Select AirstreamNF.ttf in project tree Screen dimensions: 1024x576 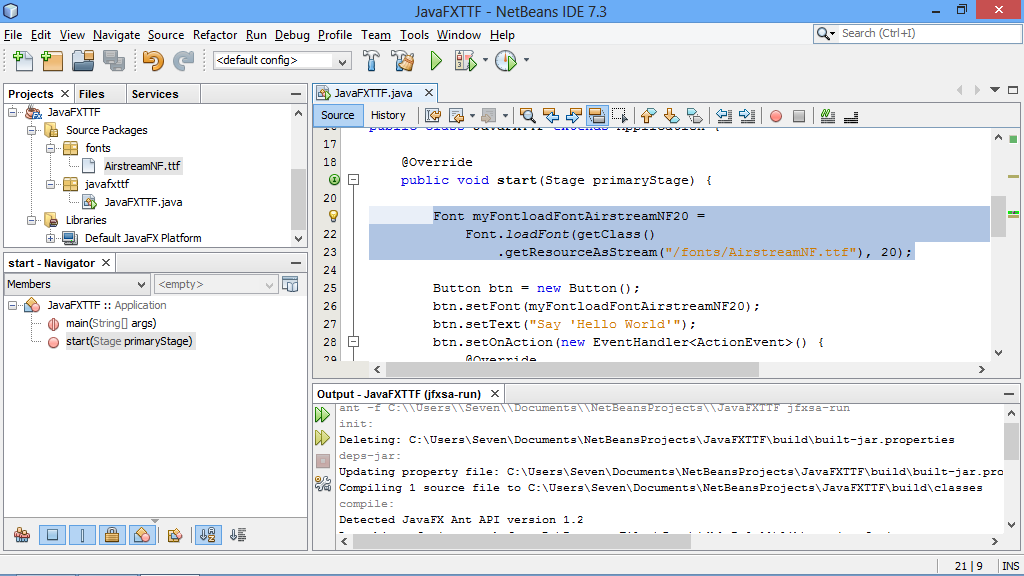(x=142, y=166)
